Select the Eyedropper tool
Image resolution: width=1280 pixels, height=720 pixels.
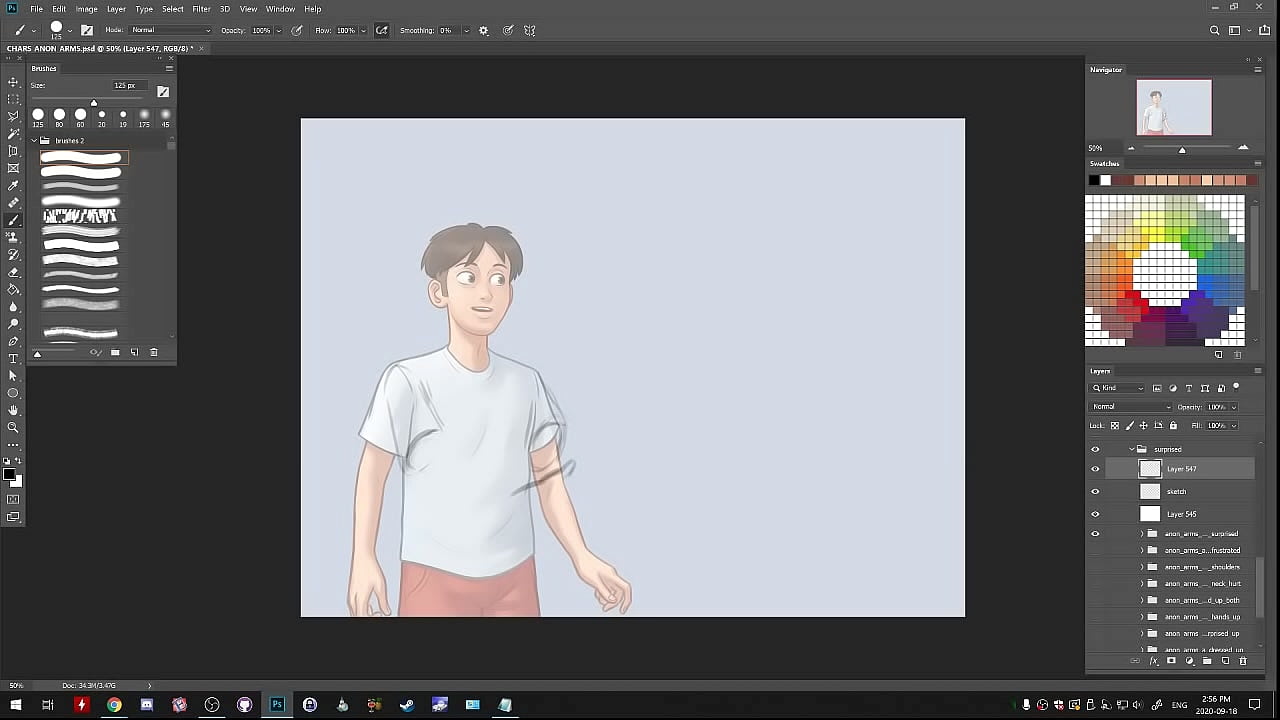point(13,186)
